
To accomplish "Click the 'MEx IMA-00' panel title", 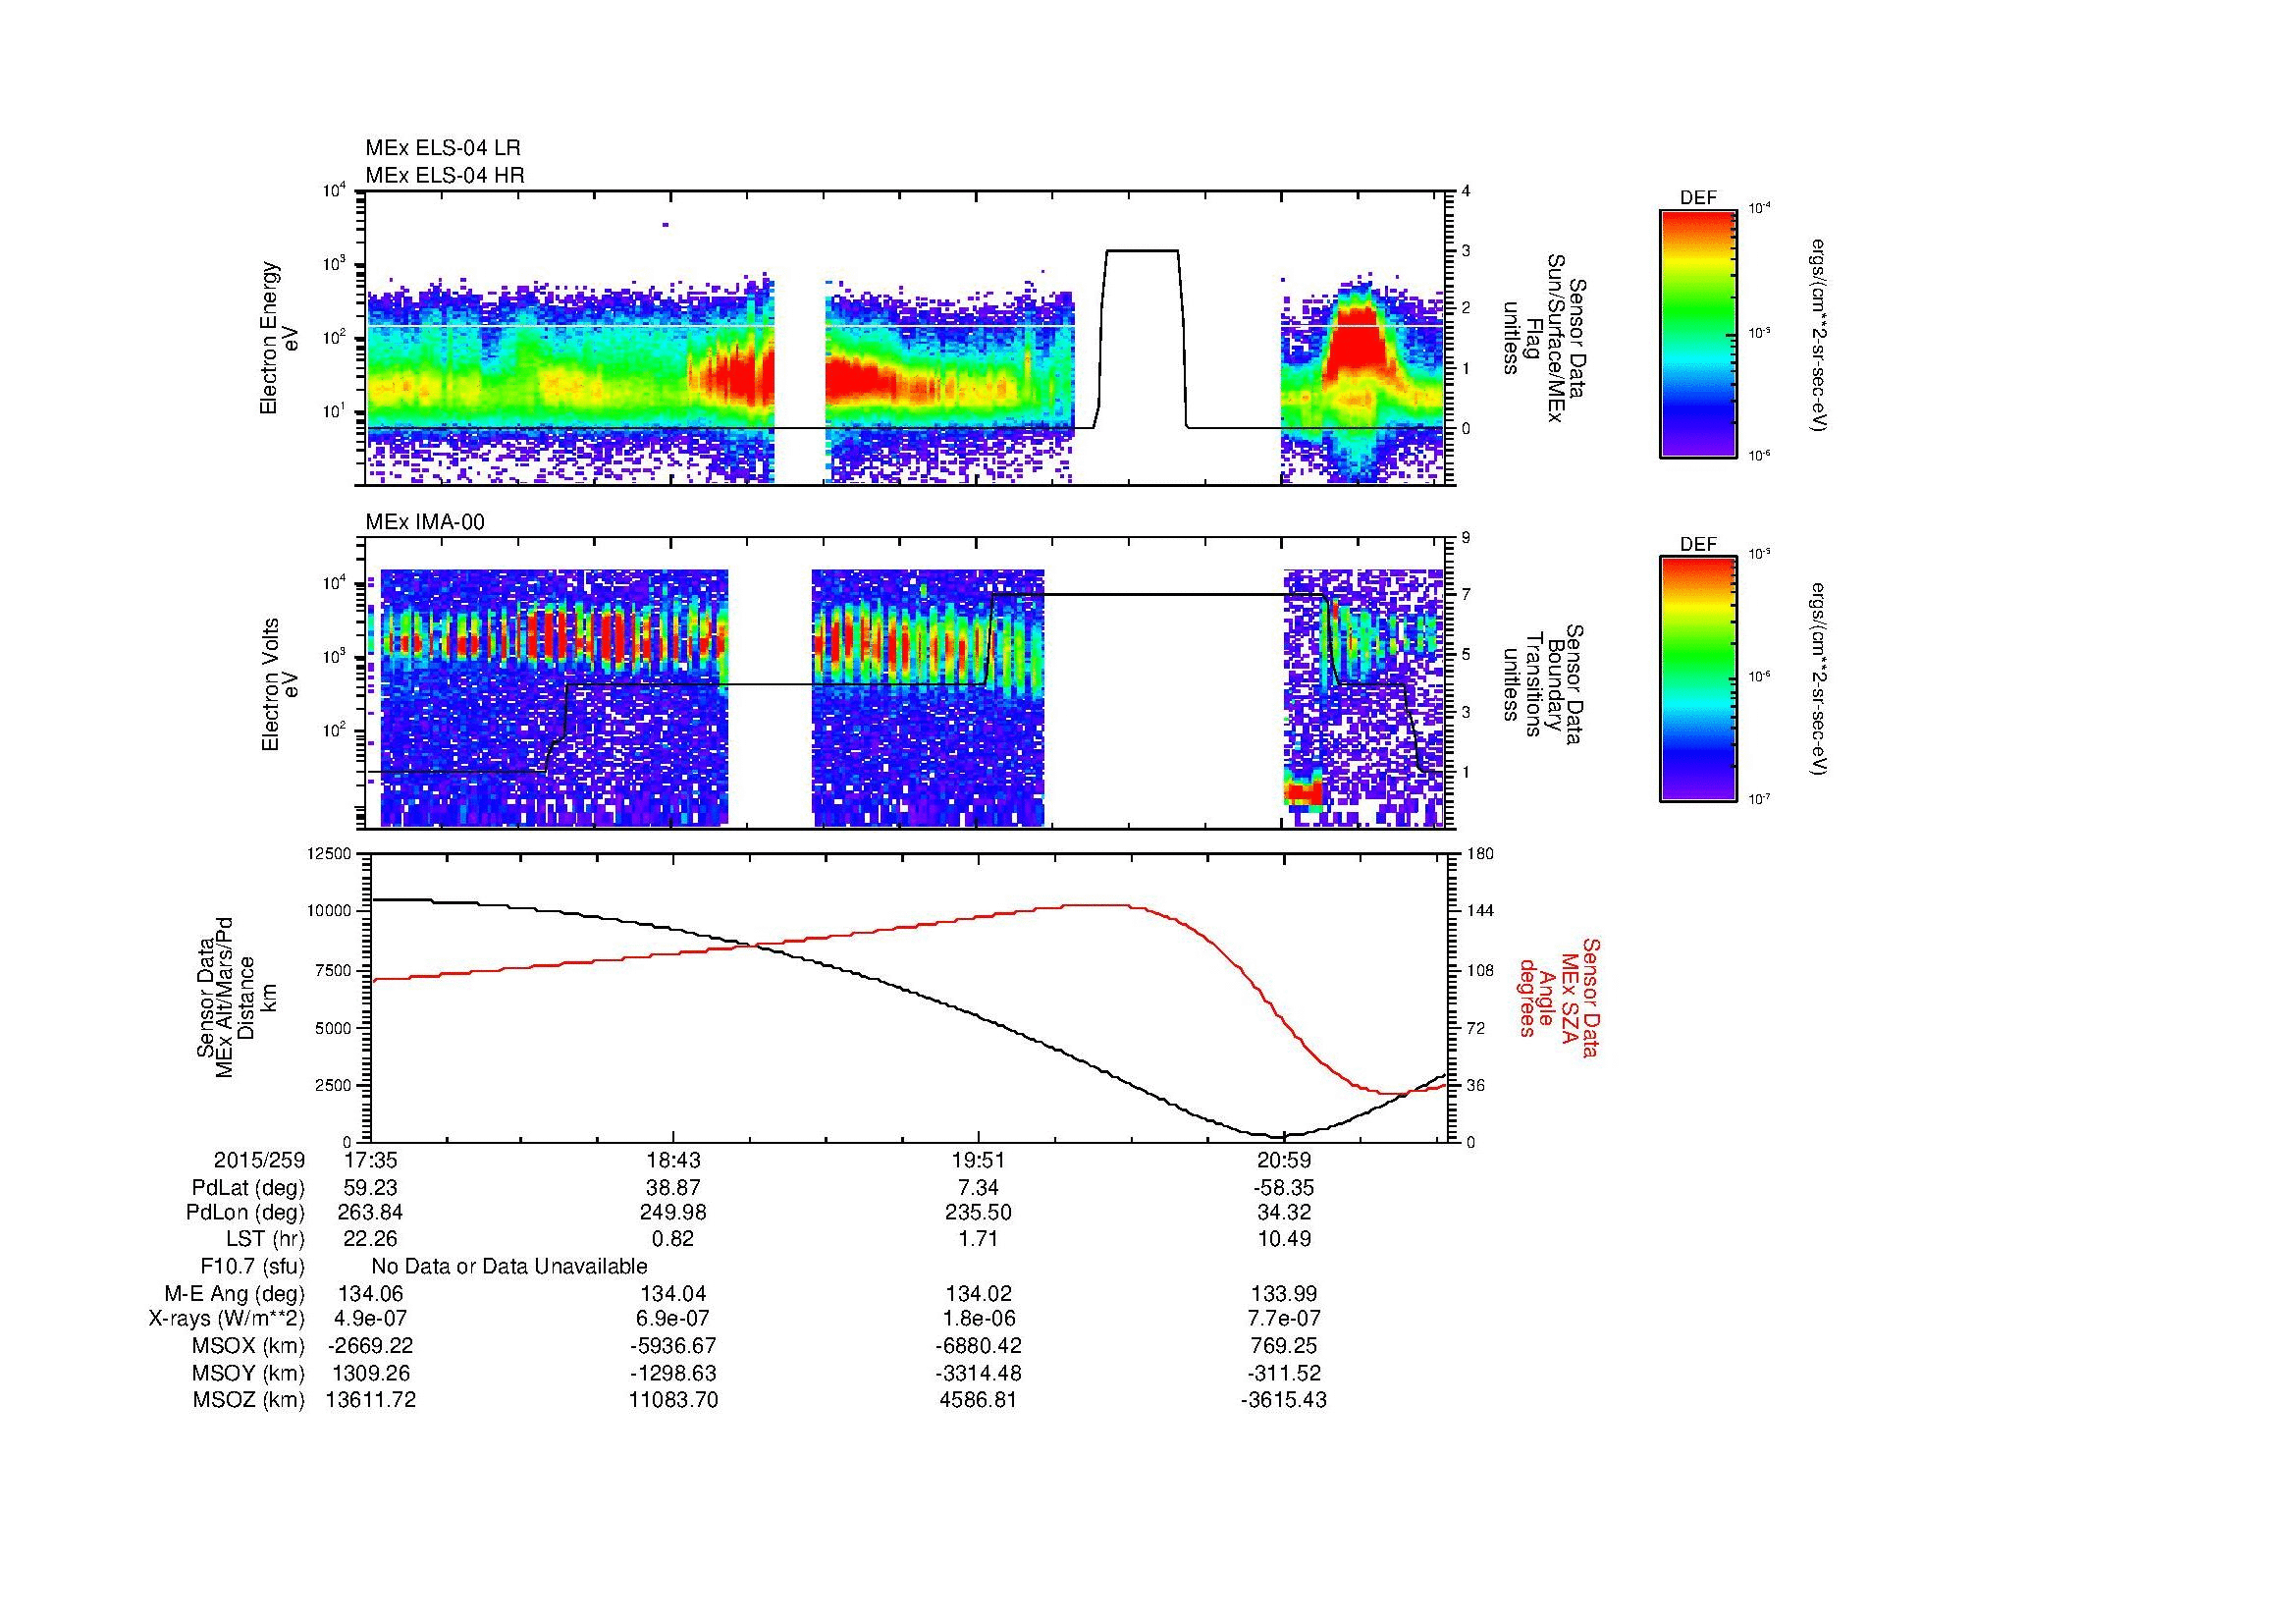I will [x=425, y=522].
